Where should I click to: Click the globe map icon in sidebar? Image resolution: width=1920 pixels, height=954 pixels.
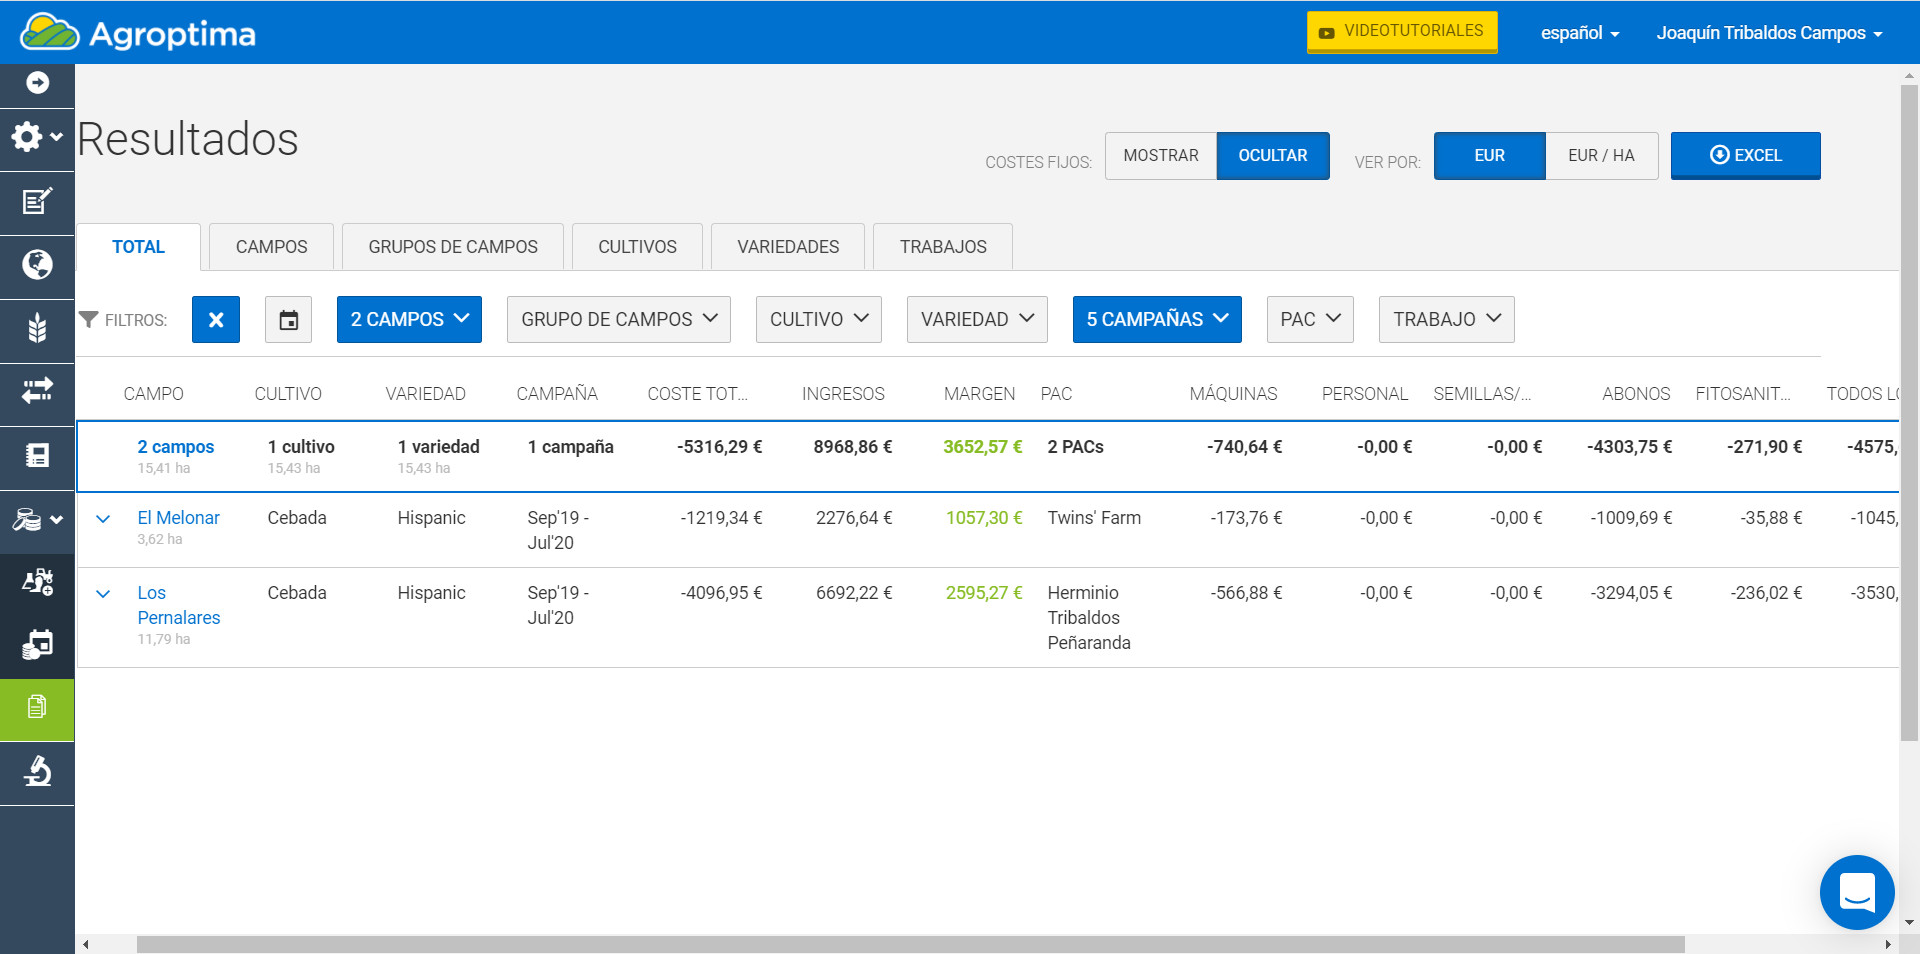37,265
